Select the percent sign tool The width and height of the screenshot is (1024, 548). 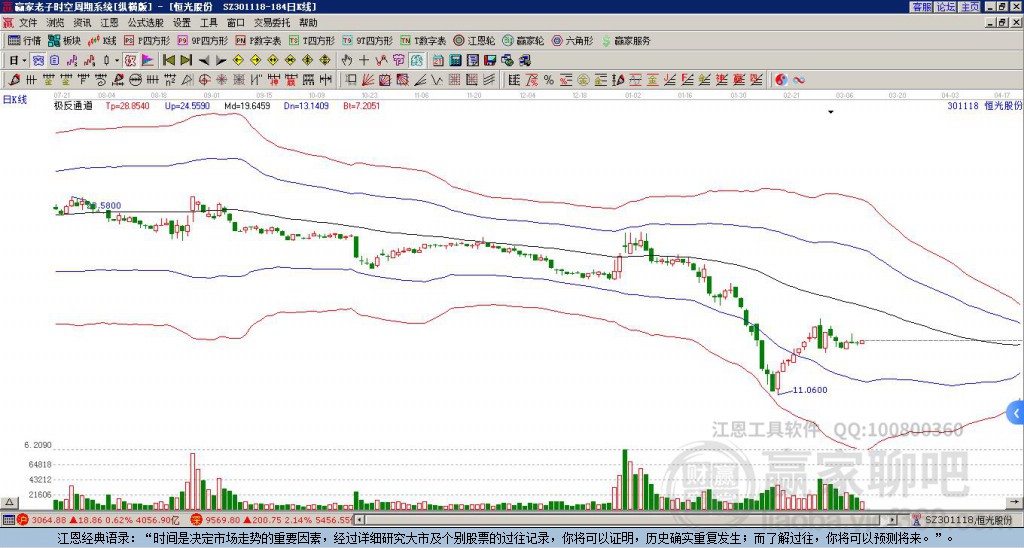[549, 80]
